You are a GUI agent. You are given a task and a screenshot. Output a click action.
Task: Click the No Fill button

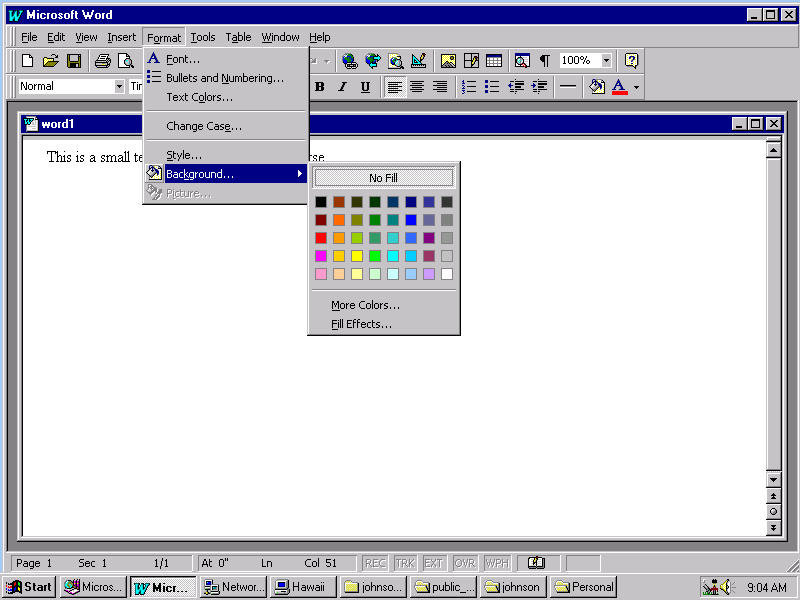point(383,178)
